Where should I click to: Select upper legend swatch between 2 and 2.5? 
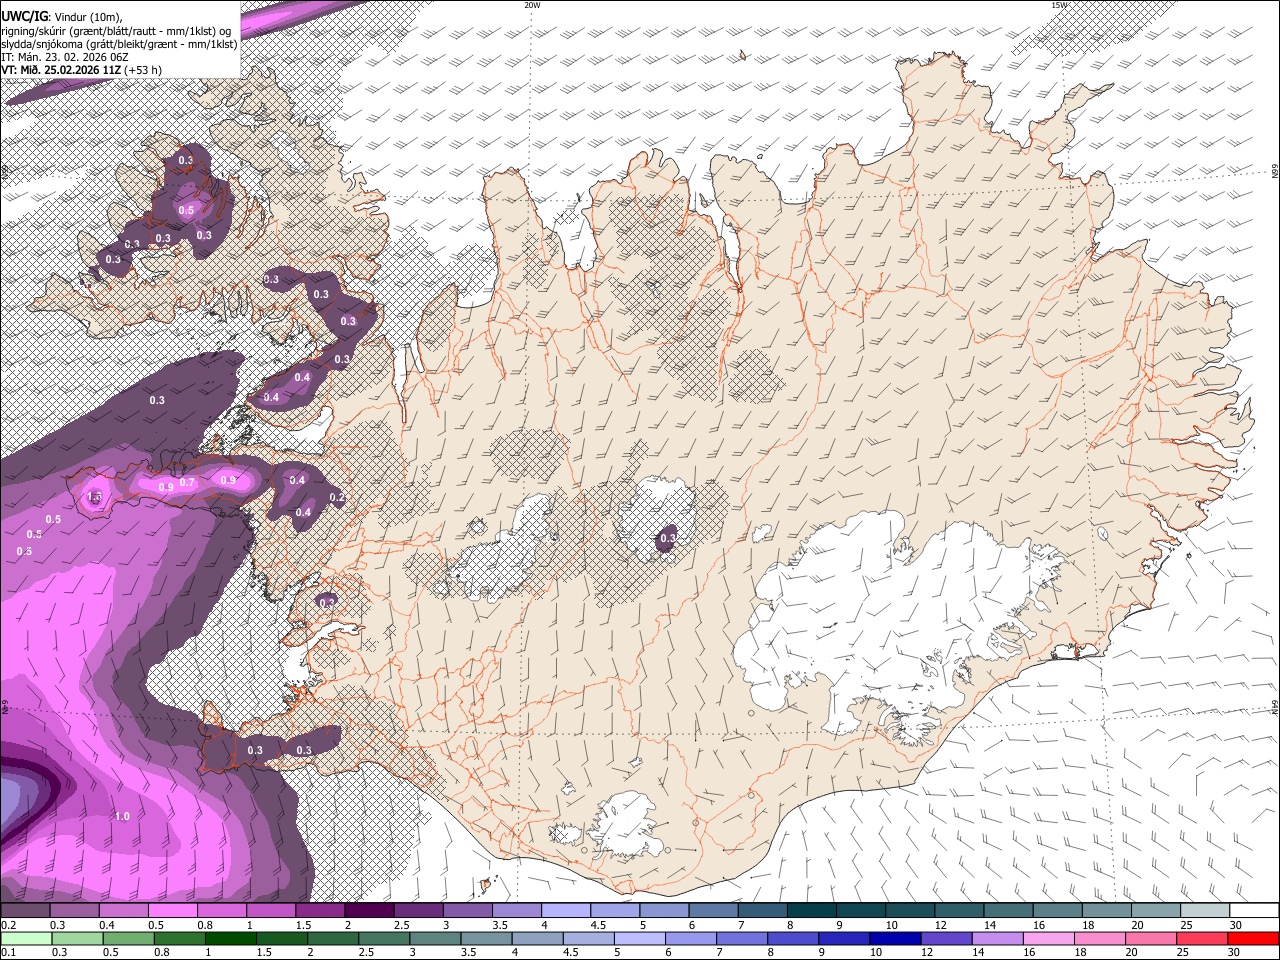[368, 911]
